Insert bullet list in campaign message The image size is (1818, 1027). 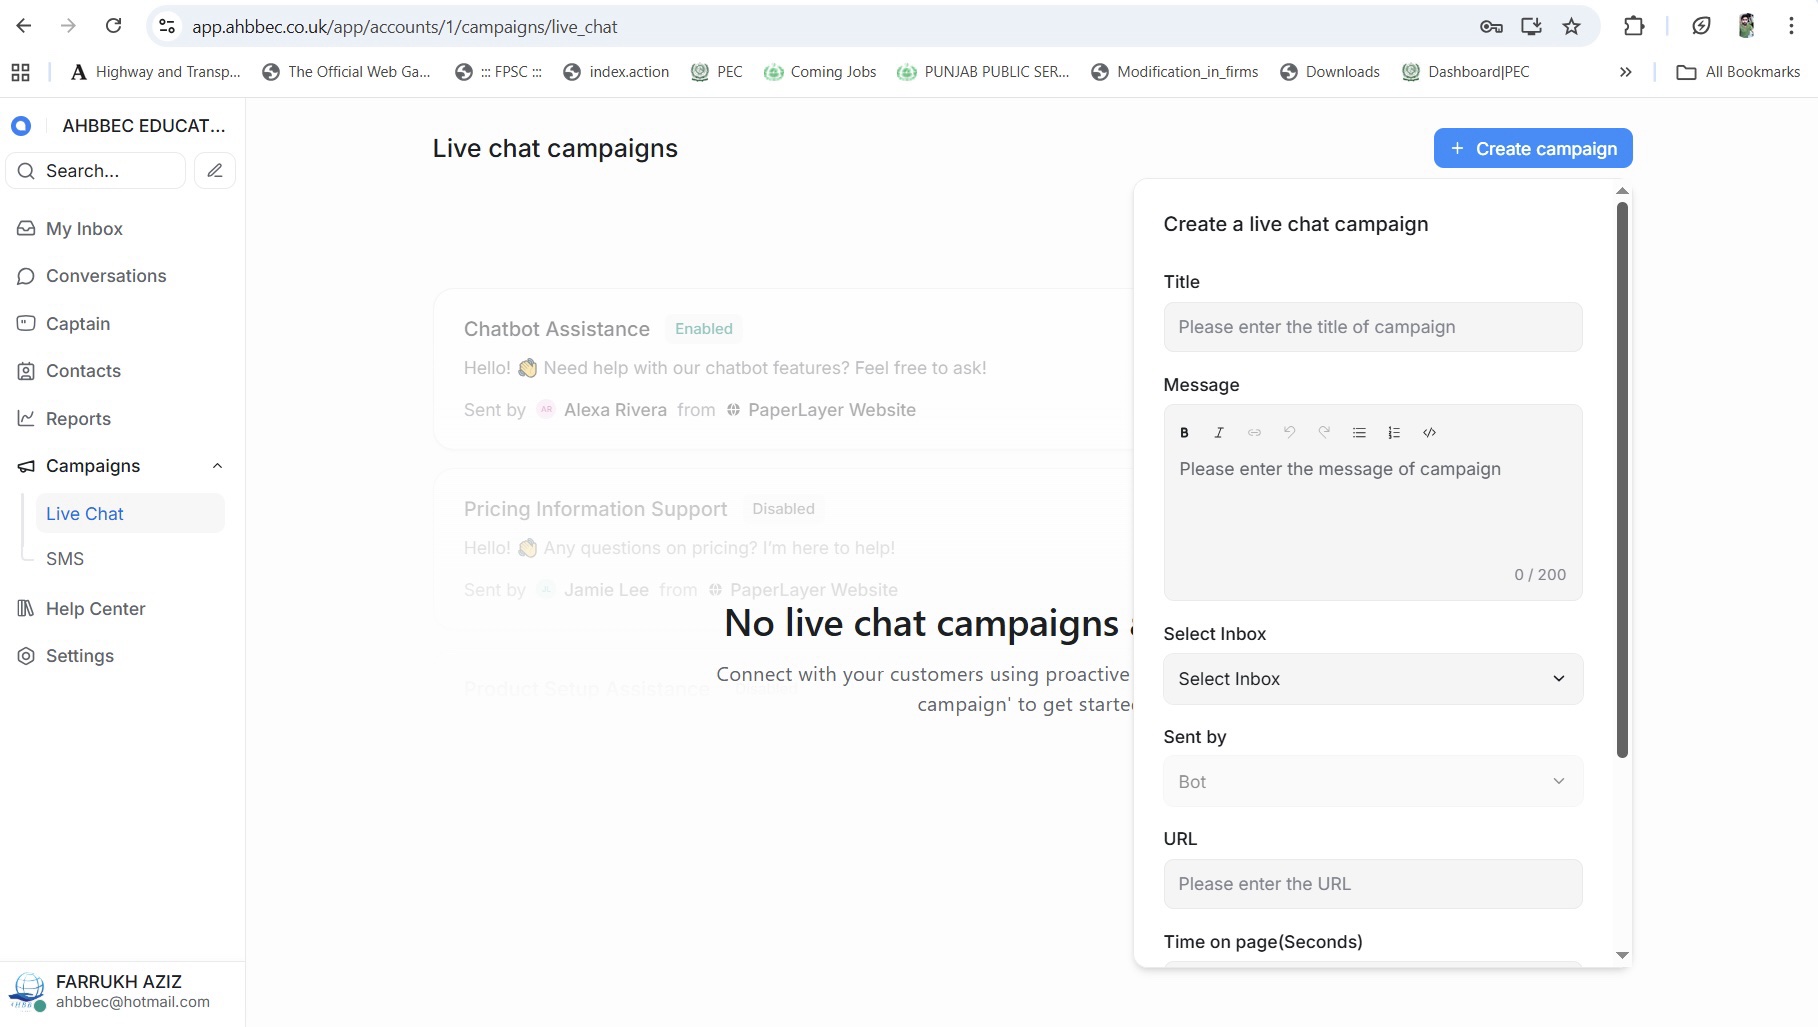(x=1359, y=433)
